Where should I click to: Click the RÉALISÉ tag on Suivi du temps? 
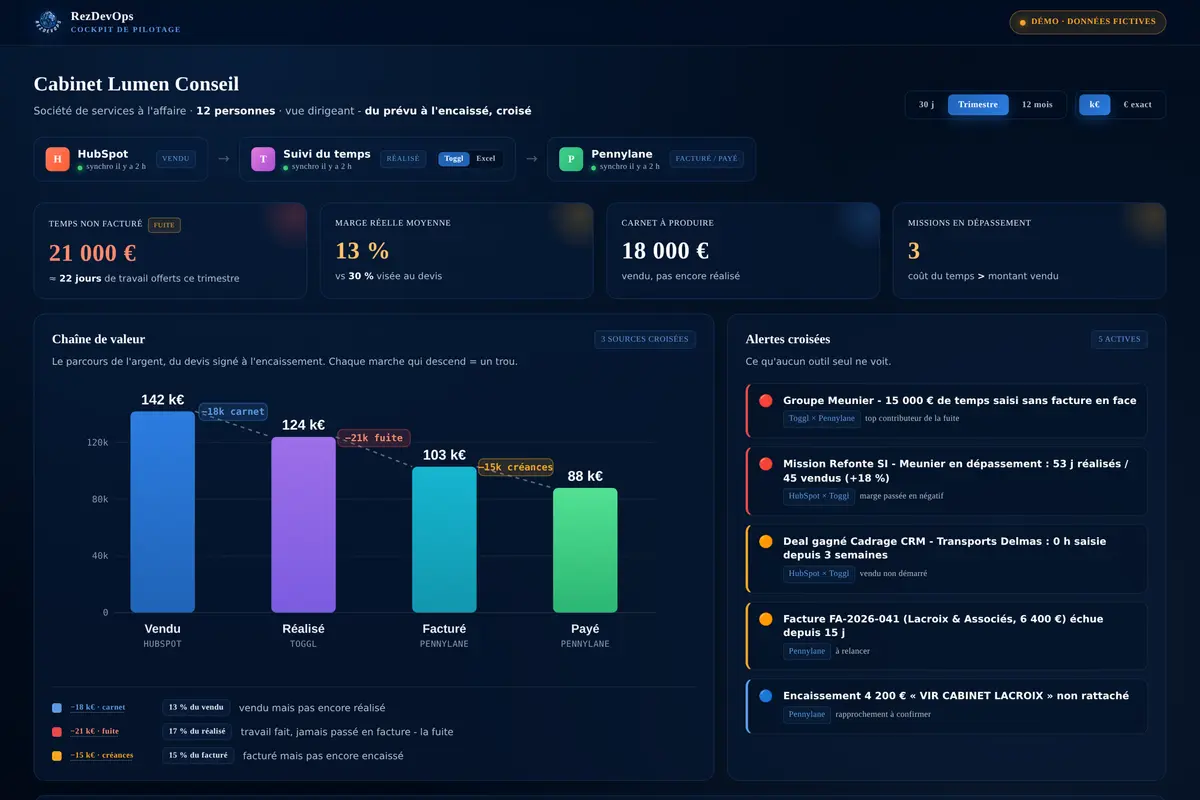(403, 159)
